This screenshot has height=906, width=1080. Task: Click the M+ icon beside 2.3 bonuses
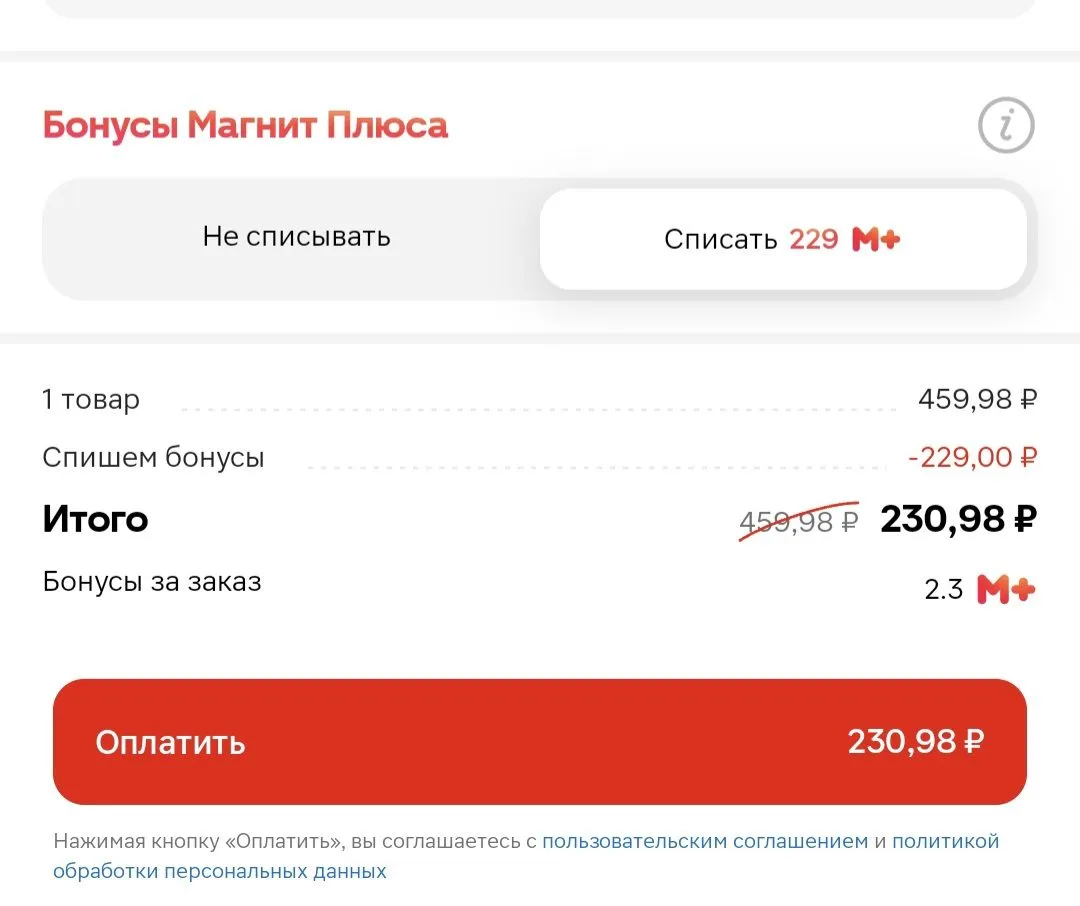[x=1006, y=590]
